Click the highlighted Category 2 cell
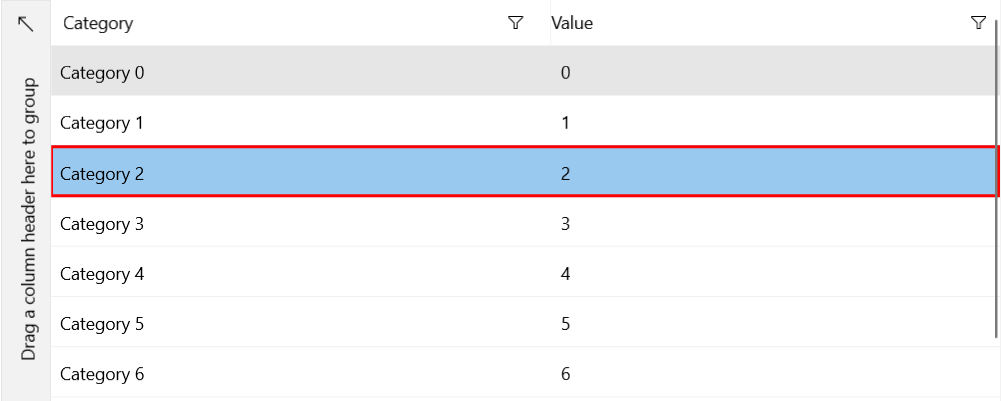The height and width of the screenshot is (401, 1001). 102,173
